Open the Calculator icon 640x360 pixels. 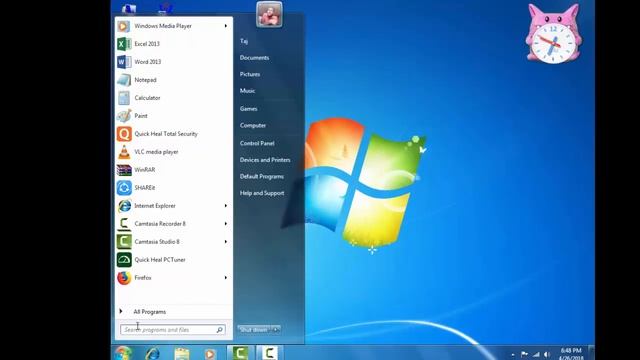point(124,98)
